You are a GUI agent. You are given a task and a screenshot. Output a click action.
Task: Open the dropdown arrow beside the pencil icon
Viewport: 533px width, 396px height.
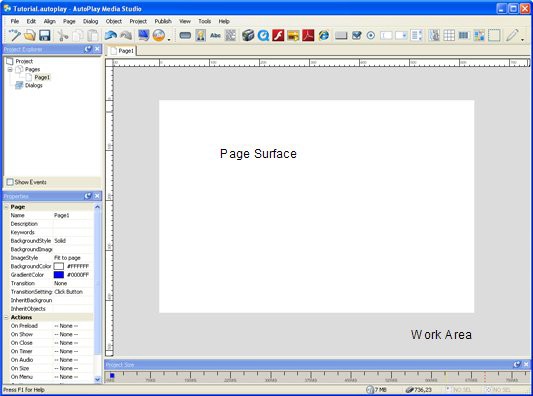[x=522, y=39]
